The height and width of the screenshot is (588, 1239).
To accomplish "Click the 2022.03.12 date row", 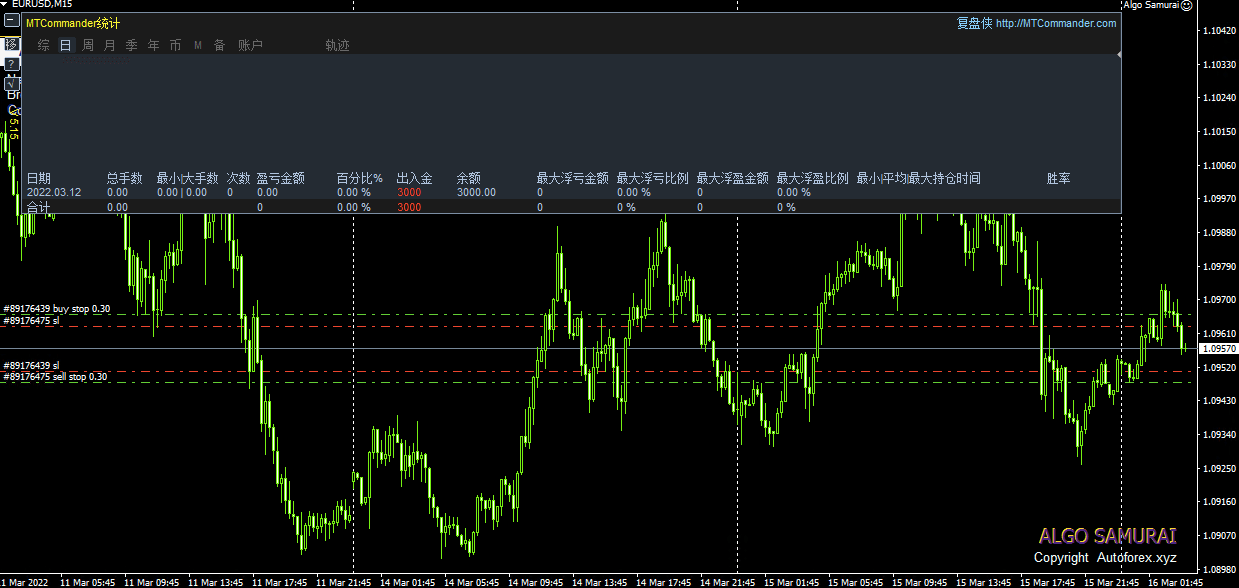I will pyautogui.click(x=54, y=192).
